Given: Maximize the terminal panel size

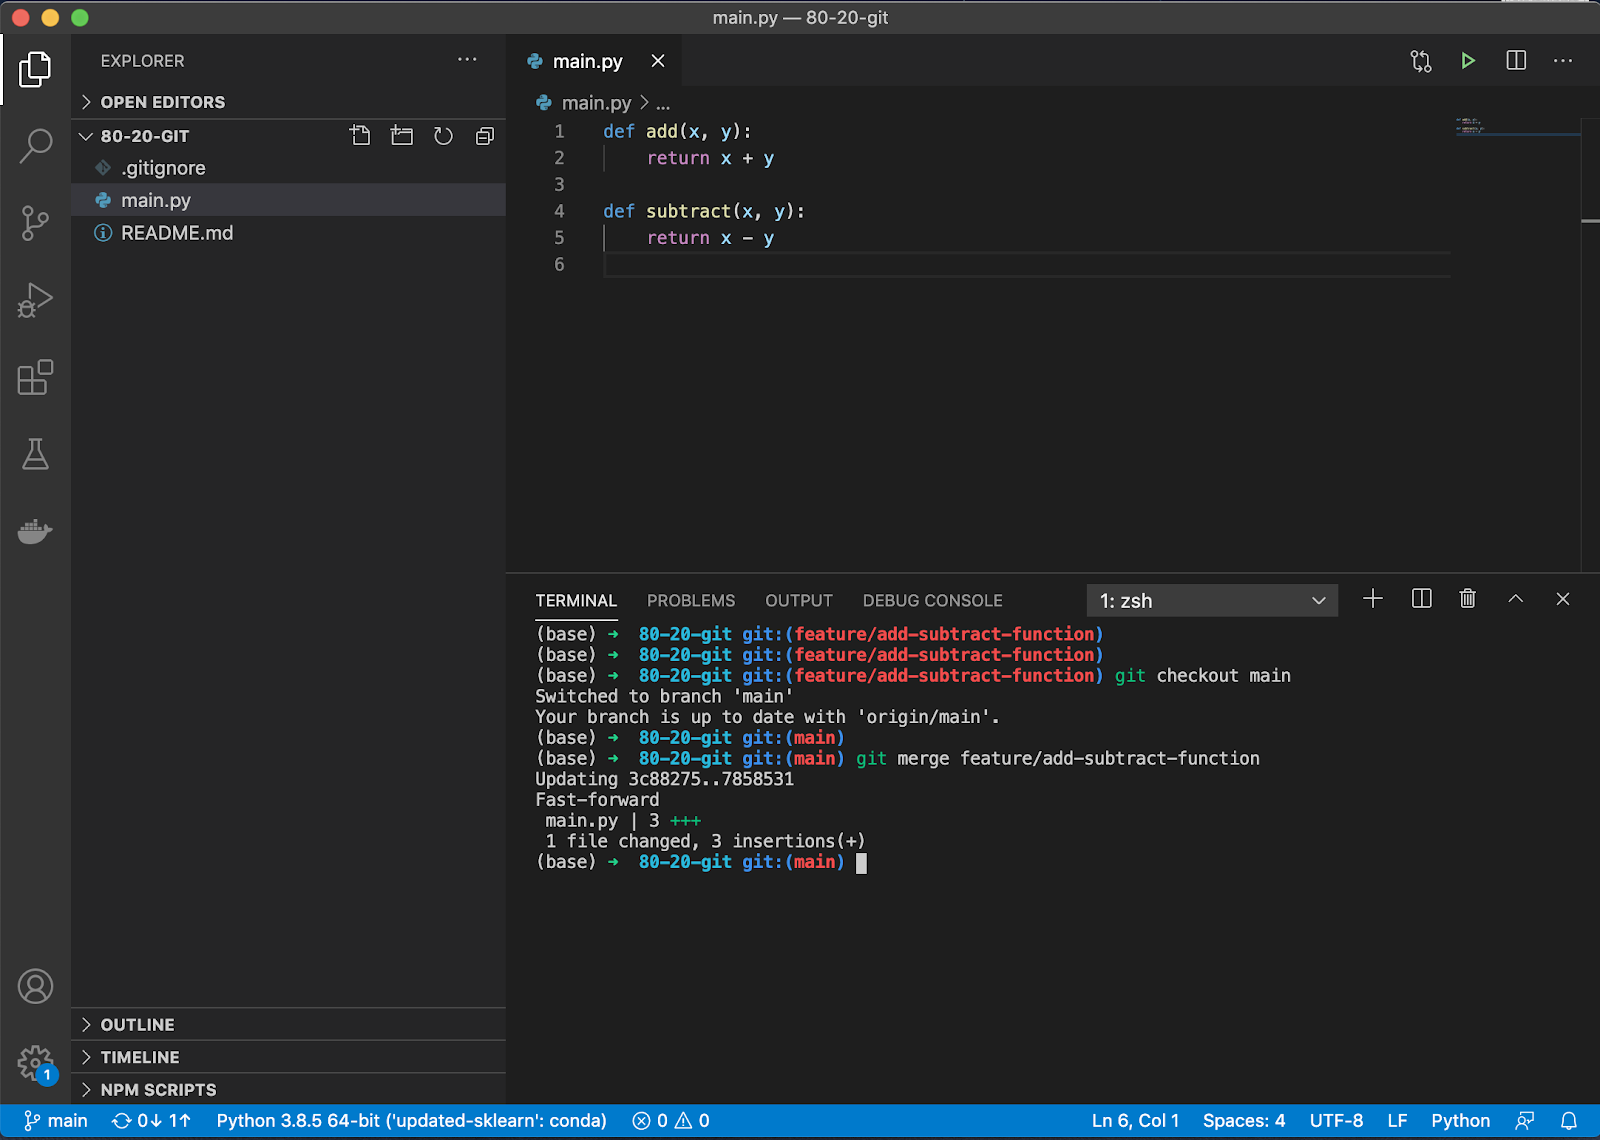Looking at the screenshot, I should 1515,599.
